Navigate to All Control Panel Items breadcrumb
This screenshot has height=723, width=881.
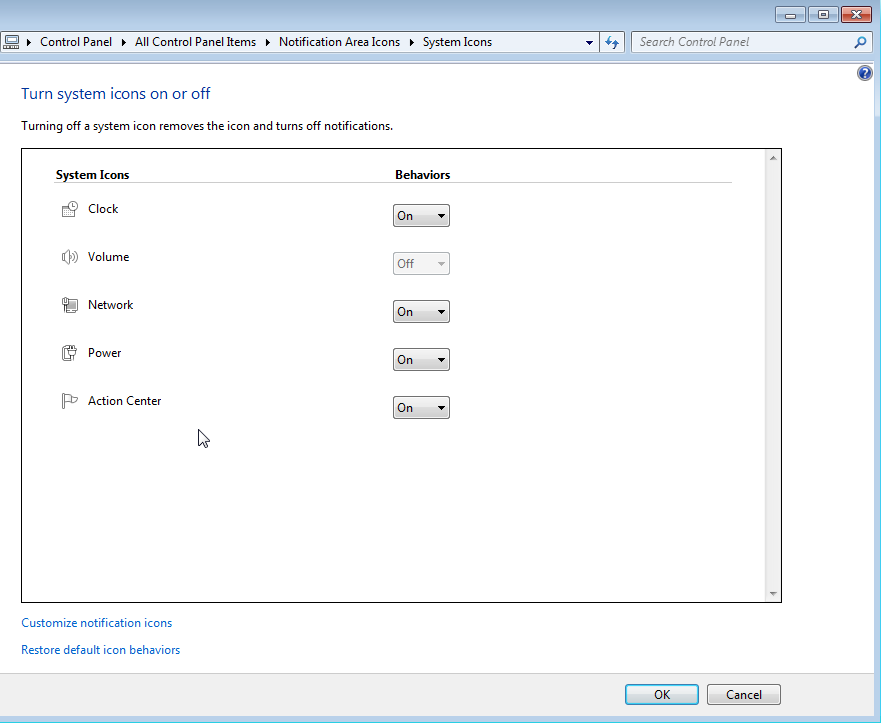pyautogui.click(x=195, y=42)
